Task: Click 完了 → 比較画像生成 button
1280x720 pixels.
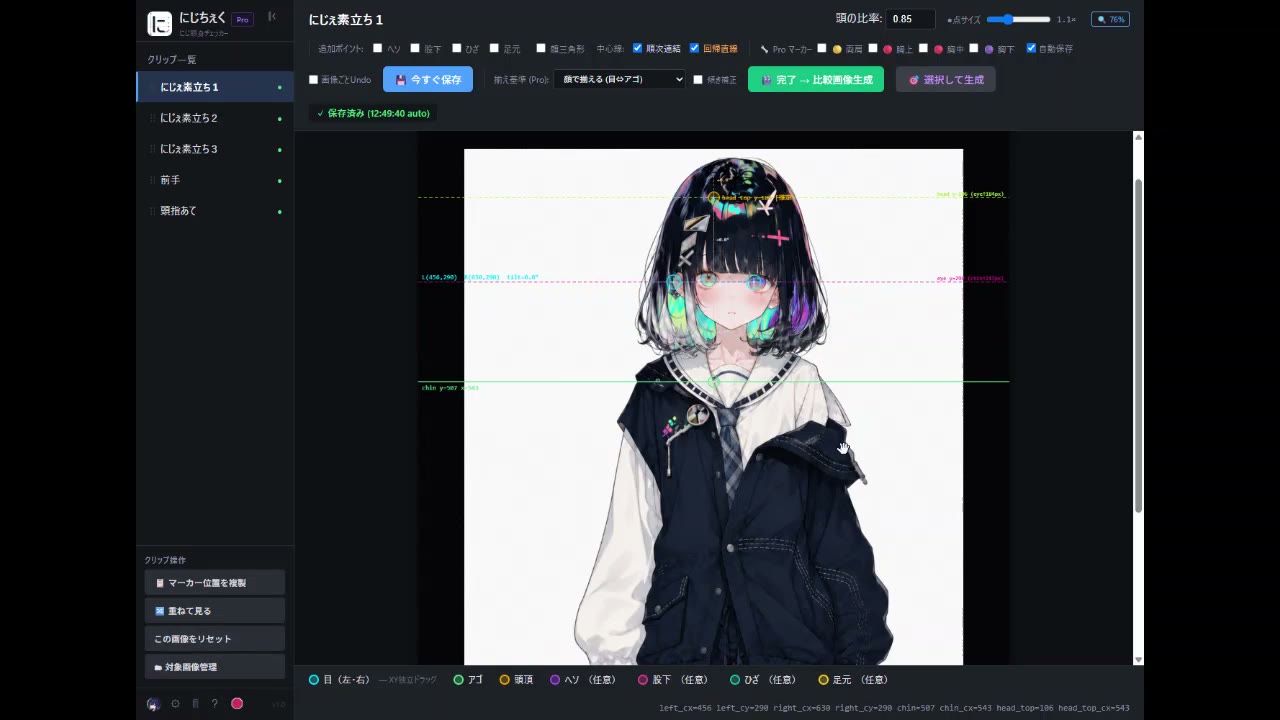Action: point(816,79)
